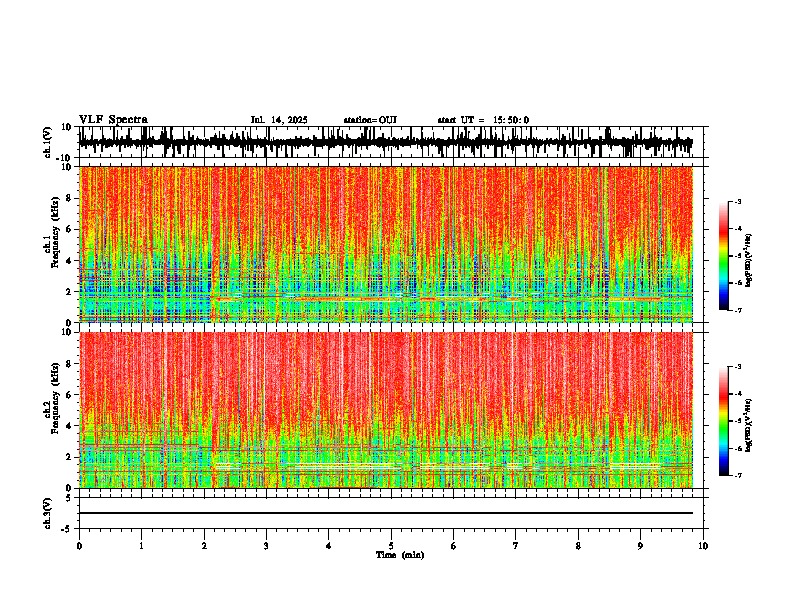The height and width of the screenshot is (612, 792).
Task: Click the "-7" label on ch.2 colorbar
Action: 737,475
